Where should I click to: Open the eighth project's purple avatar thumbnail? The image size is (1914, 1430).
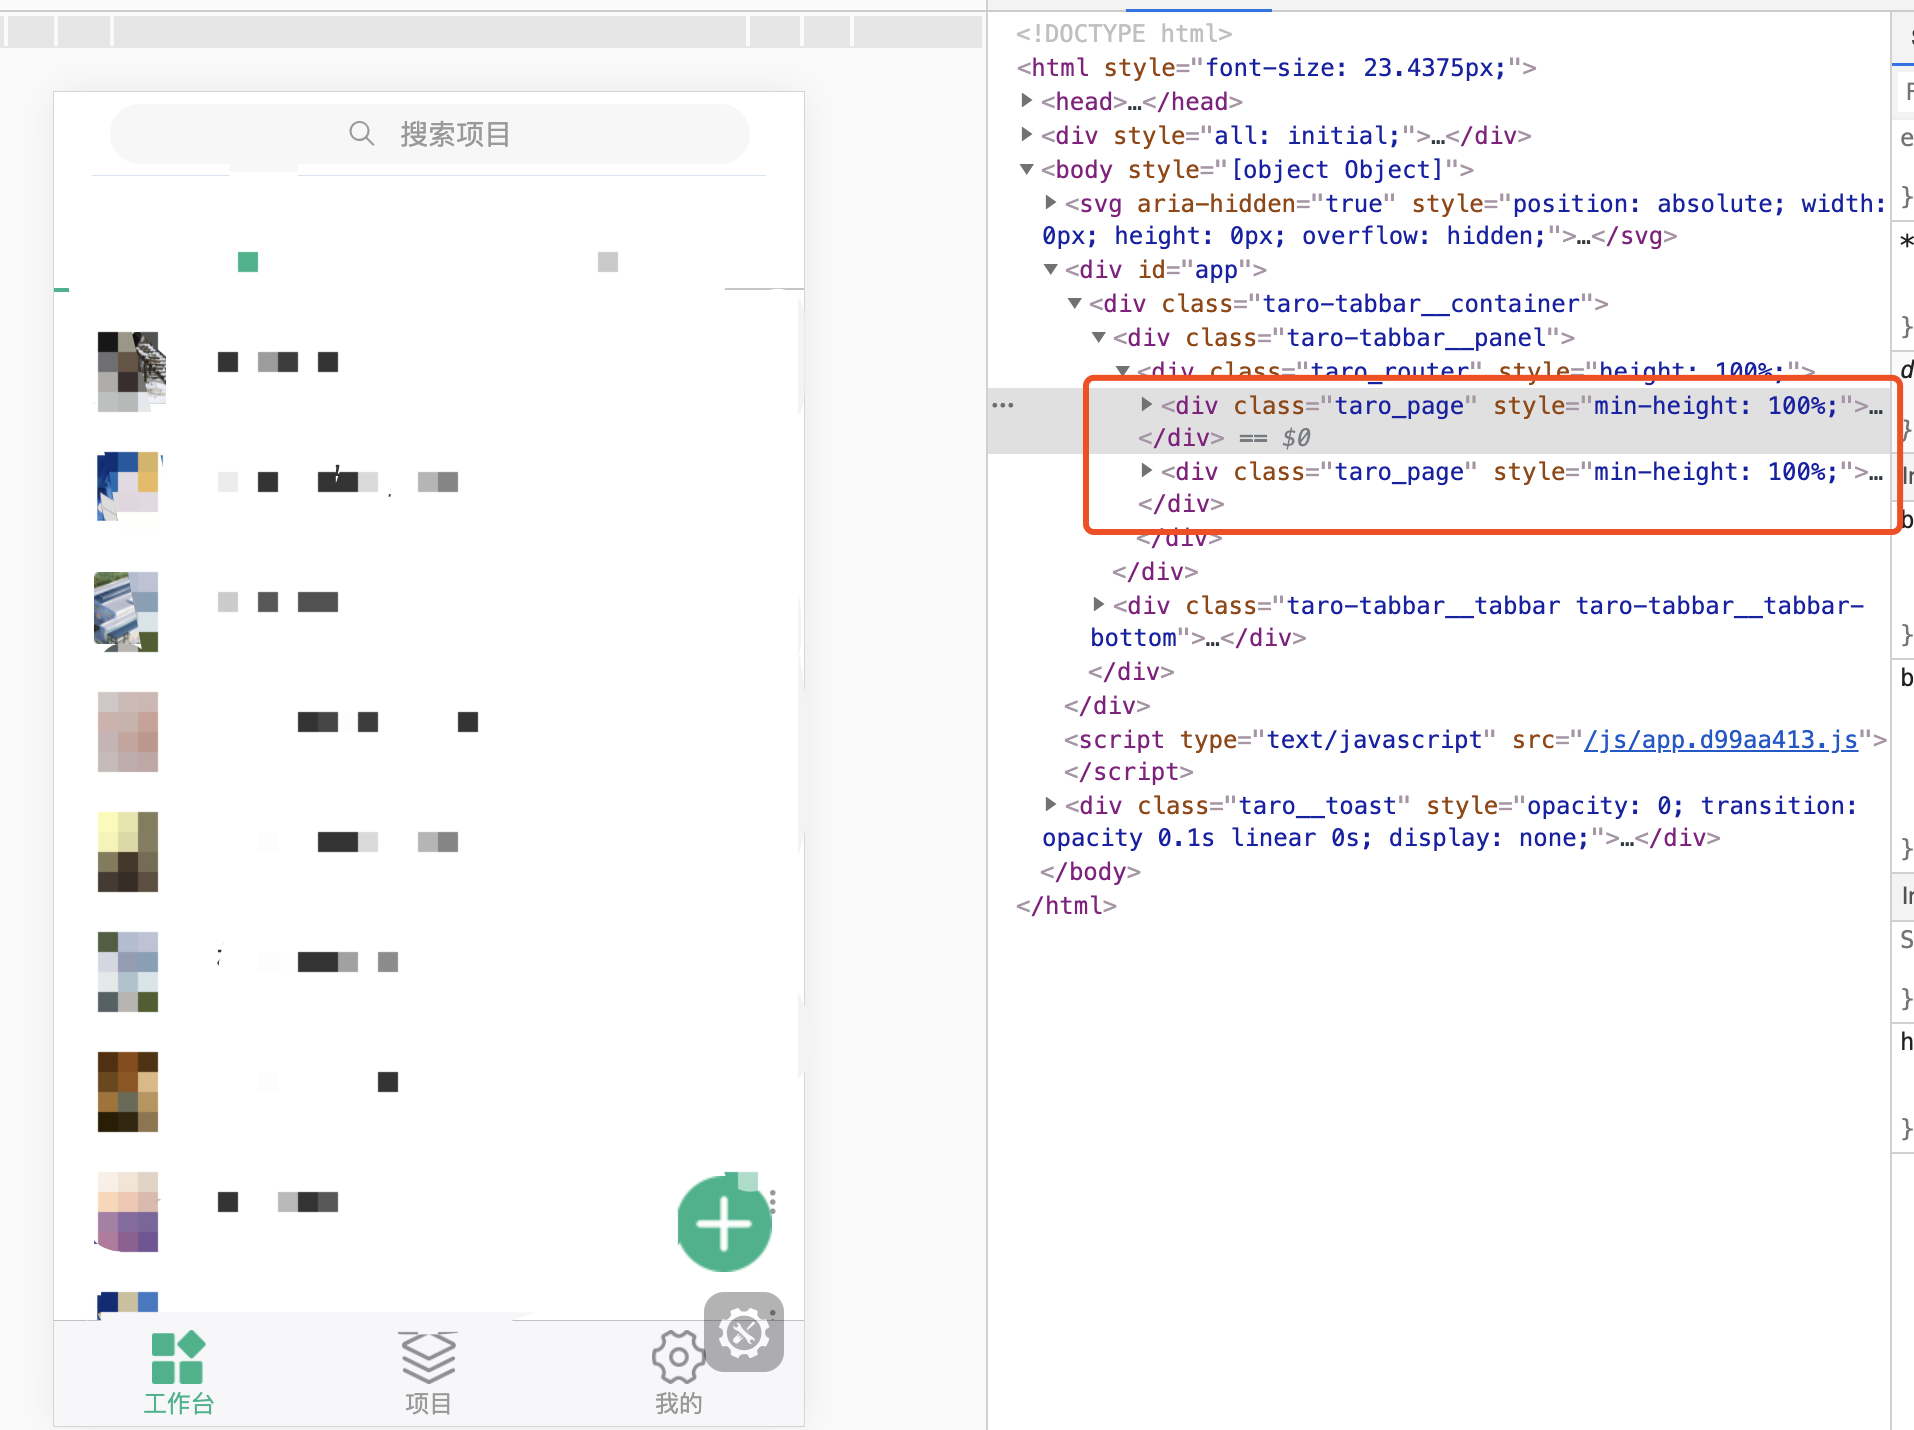[128, 1212]
